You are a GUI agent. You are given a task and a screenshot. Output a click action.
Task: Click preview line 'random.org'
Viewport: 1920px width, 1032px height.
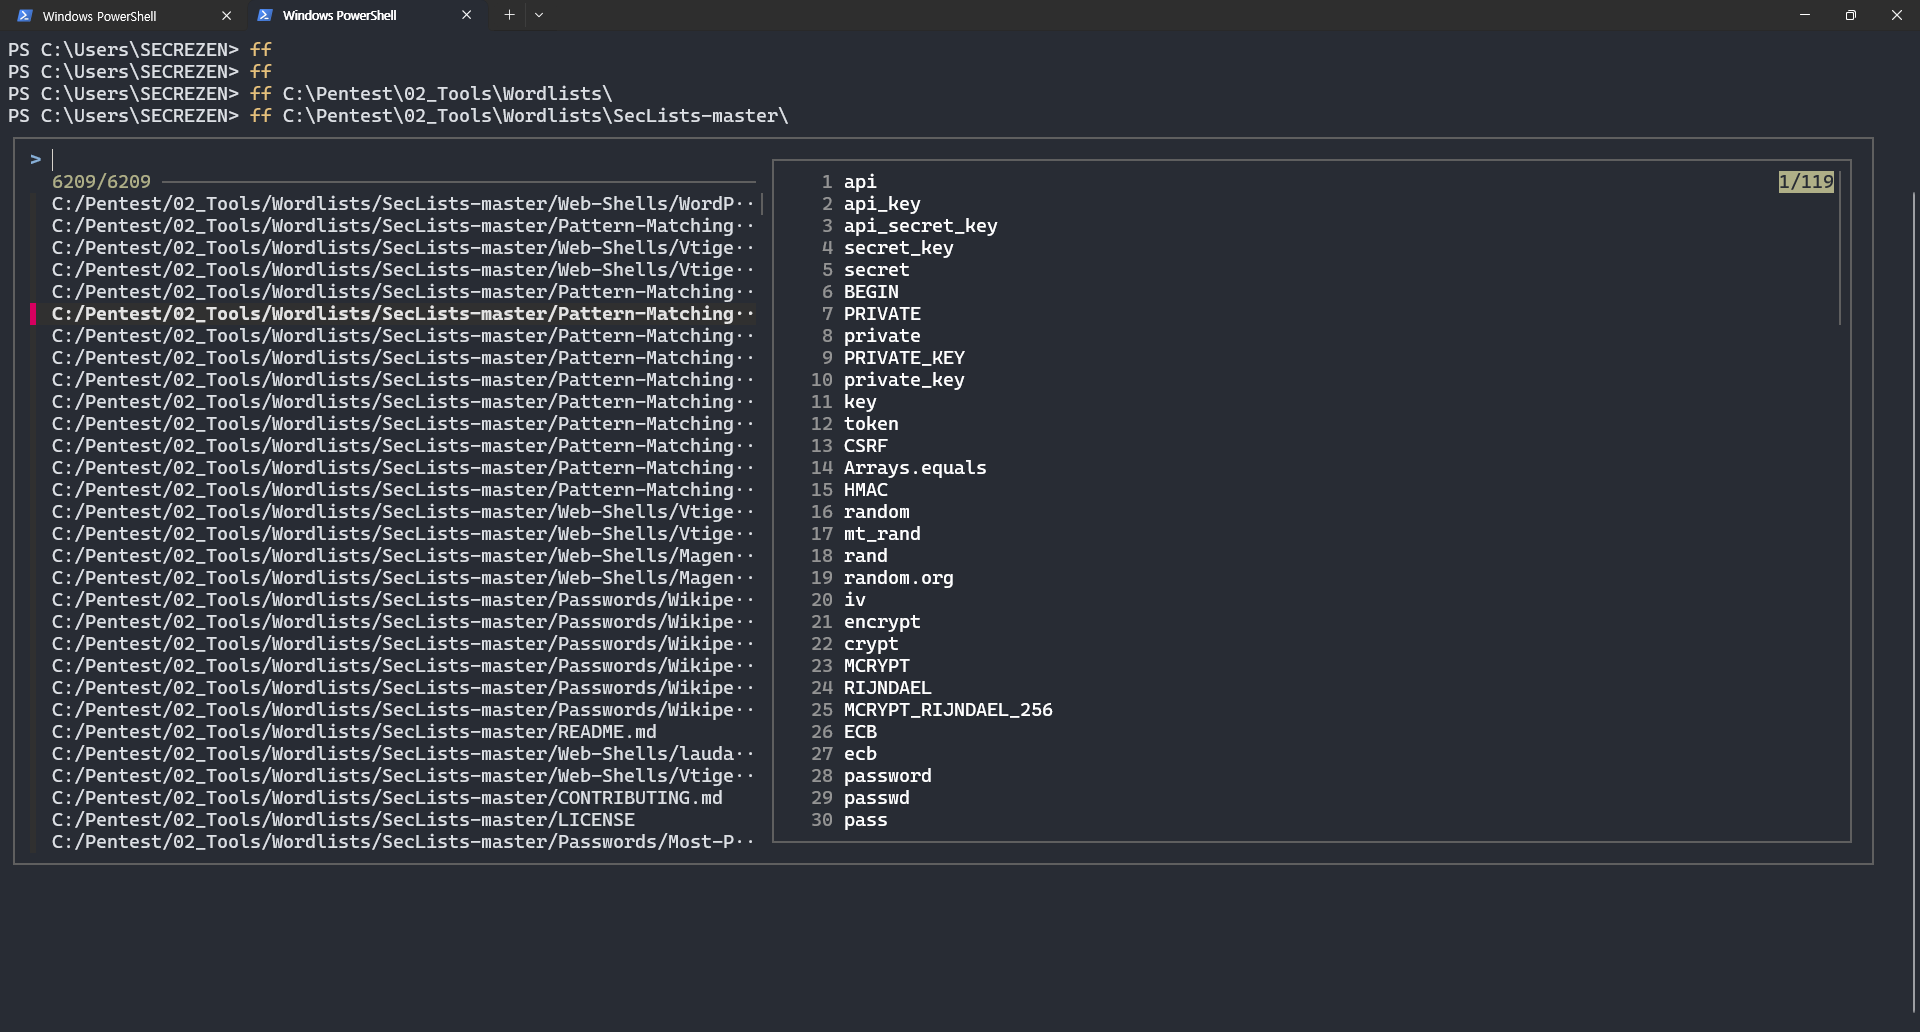[898, 578]
